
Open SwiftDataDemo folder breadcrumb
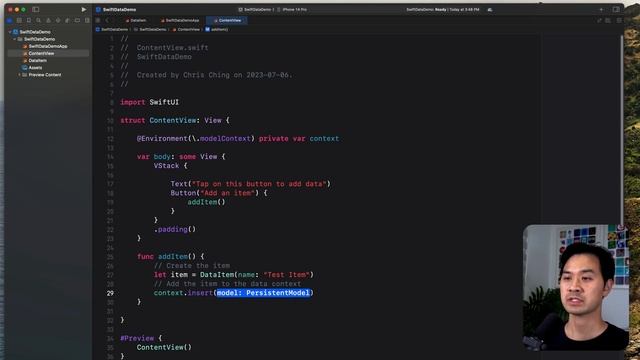tap(150, 29)
